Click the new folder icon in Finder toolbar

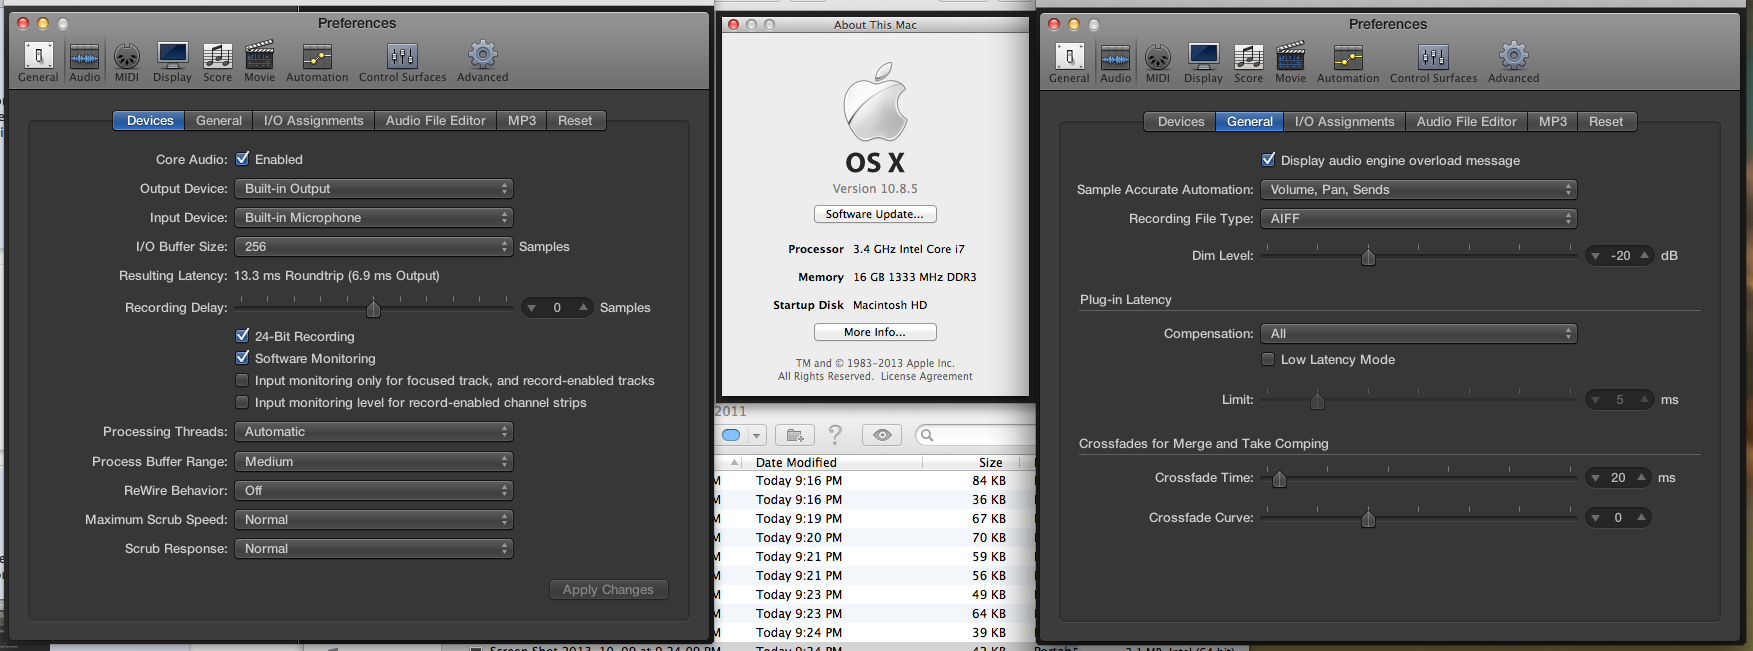click(x=795, y=435)
